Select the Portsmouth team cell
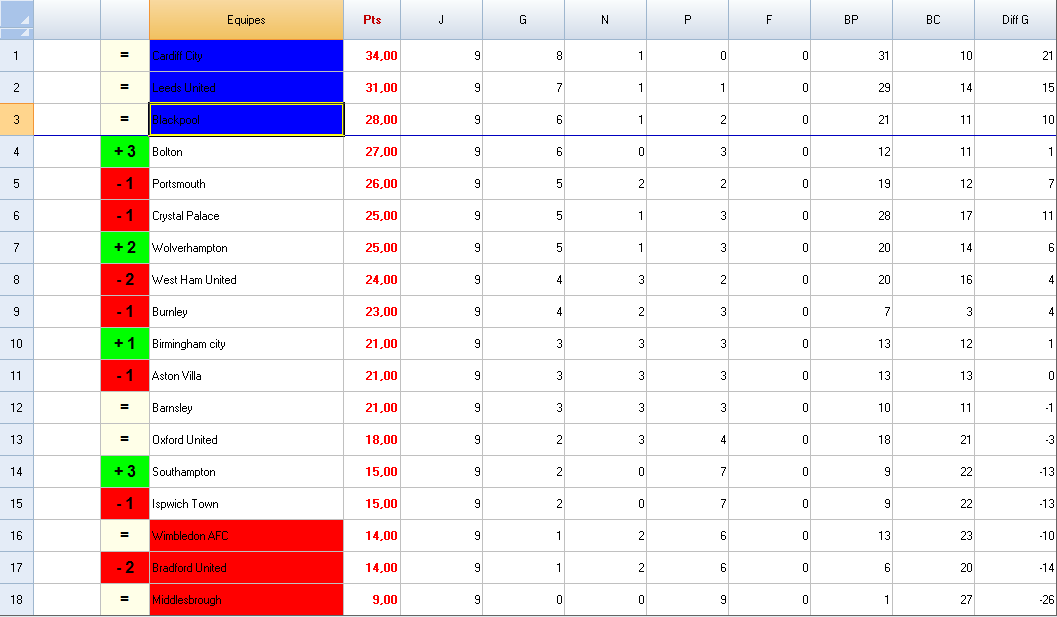 click(x=246, y=183)
